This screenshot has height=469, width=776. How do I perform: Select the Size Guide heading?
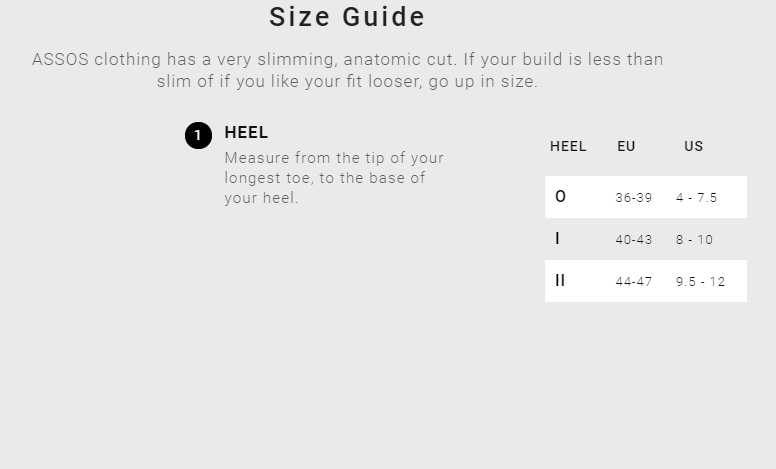pyautogui.click(x=347, y=17)
